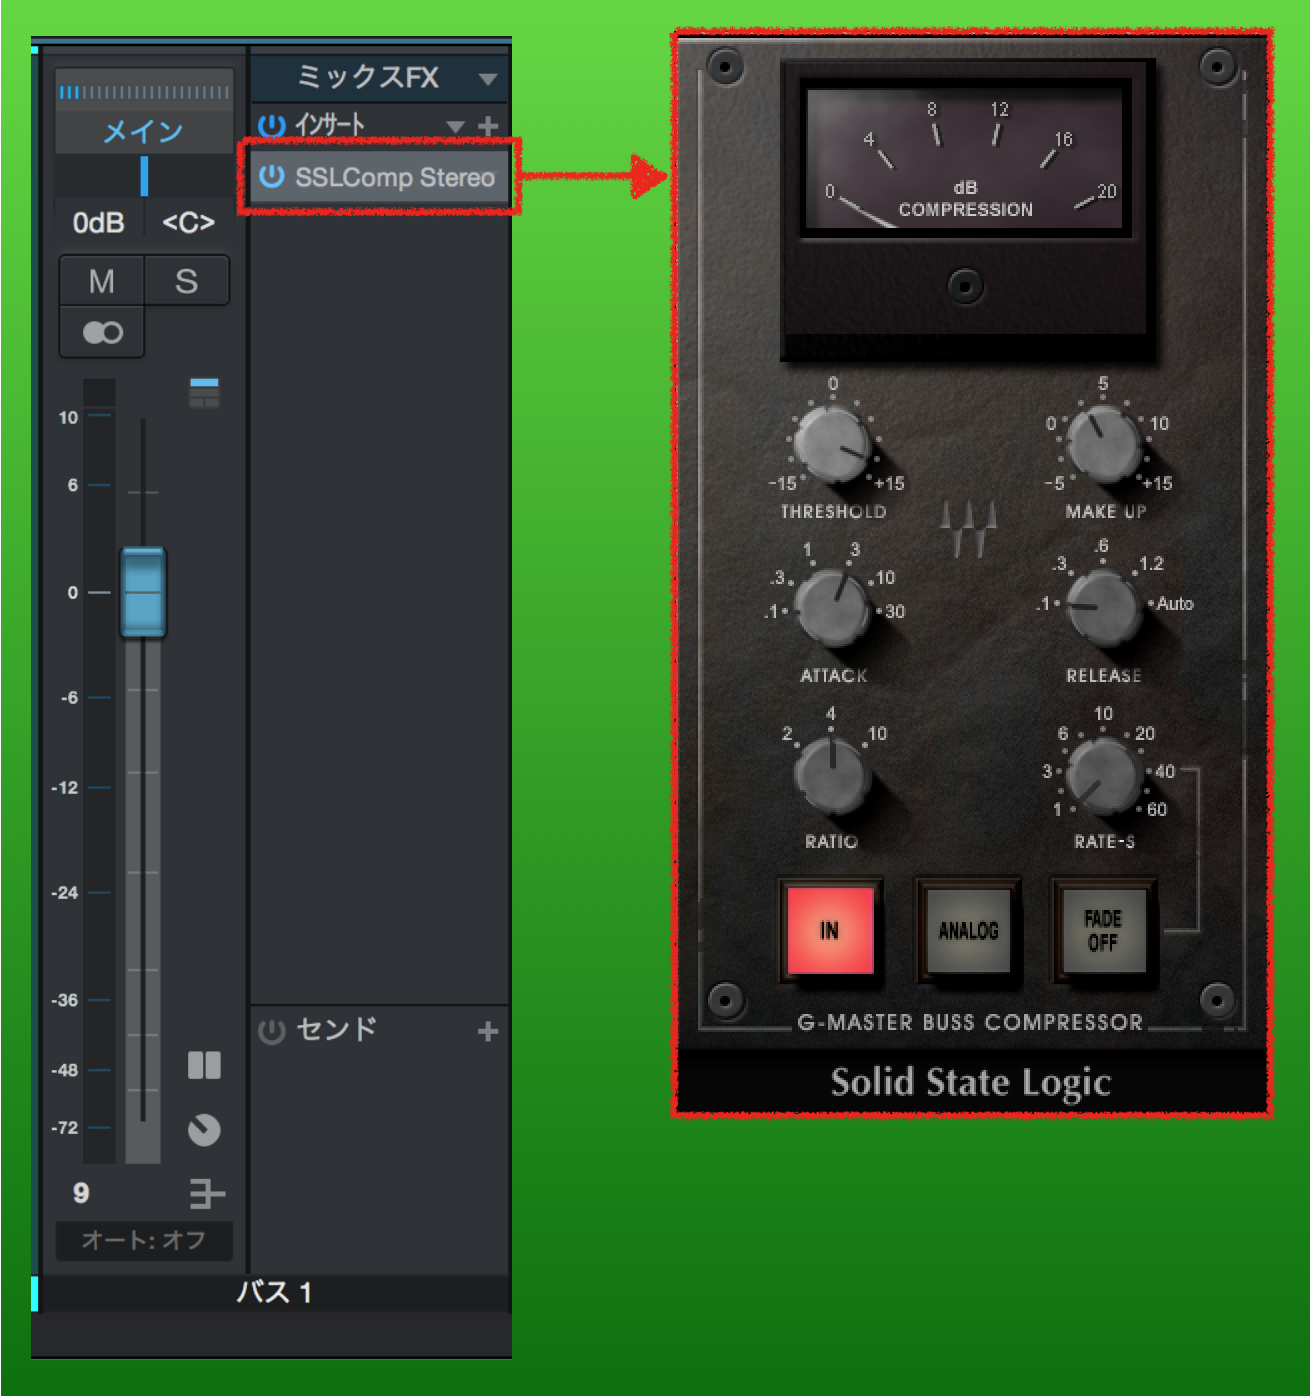1310x1398 pixels.
Task: Click the Waves logo icon
Action: [969, 528]
